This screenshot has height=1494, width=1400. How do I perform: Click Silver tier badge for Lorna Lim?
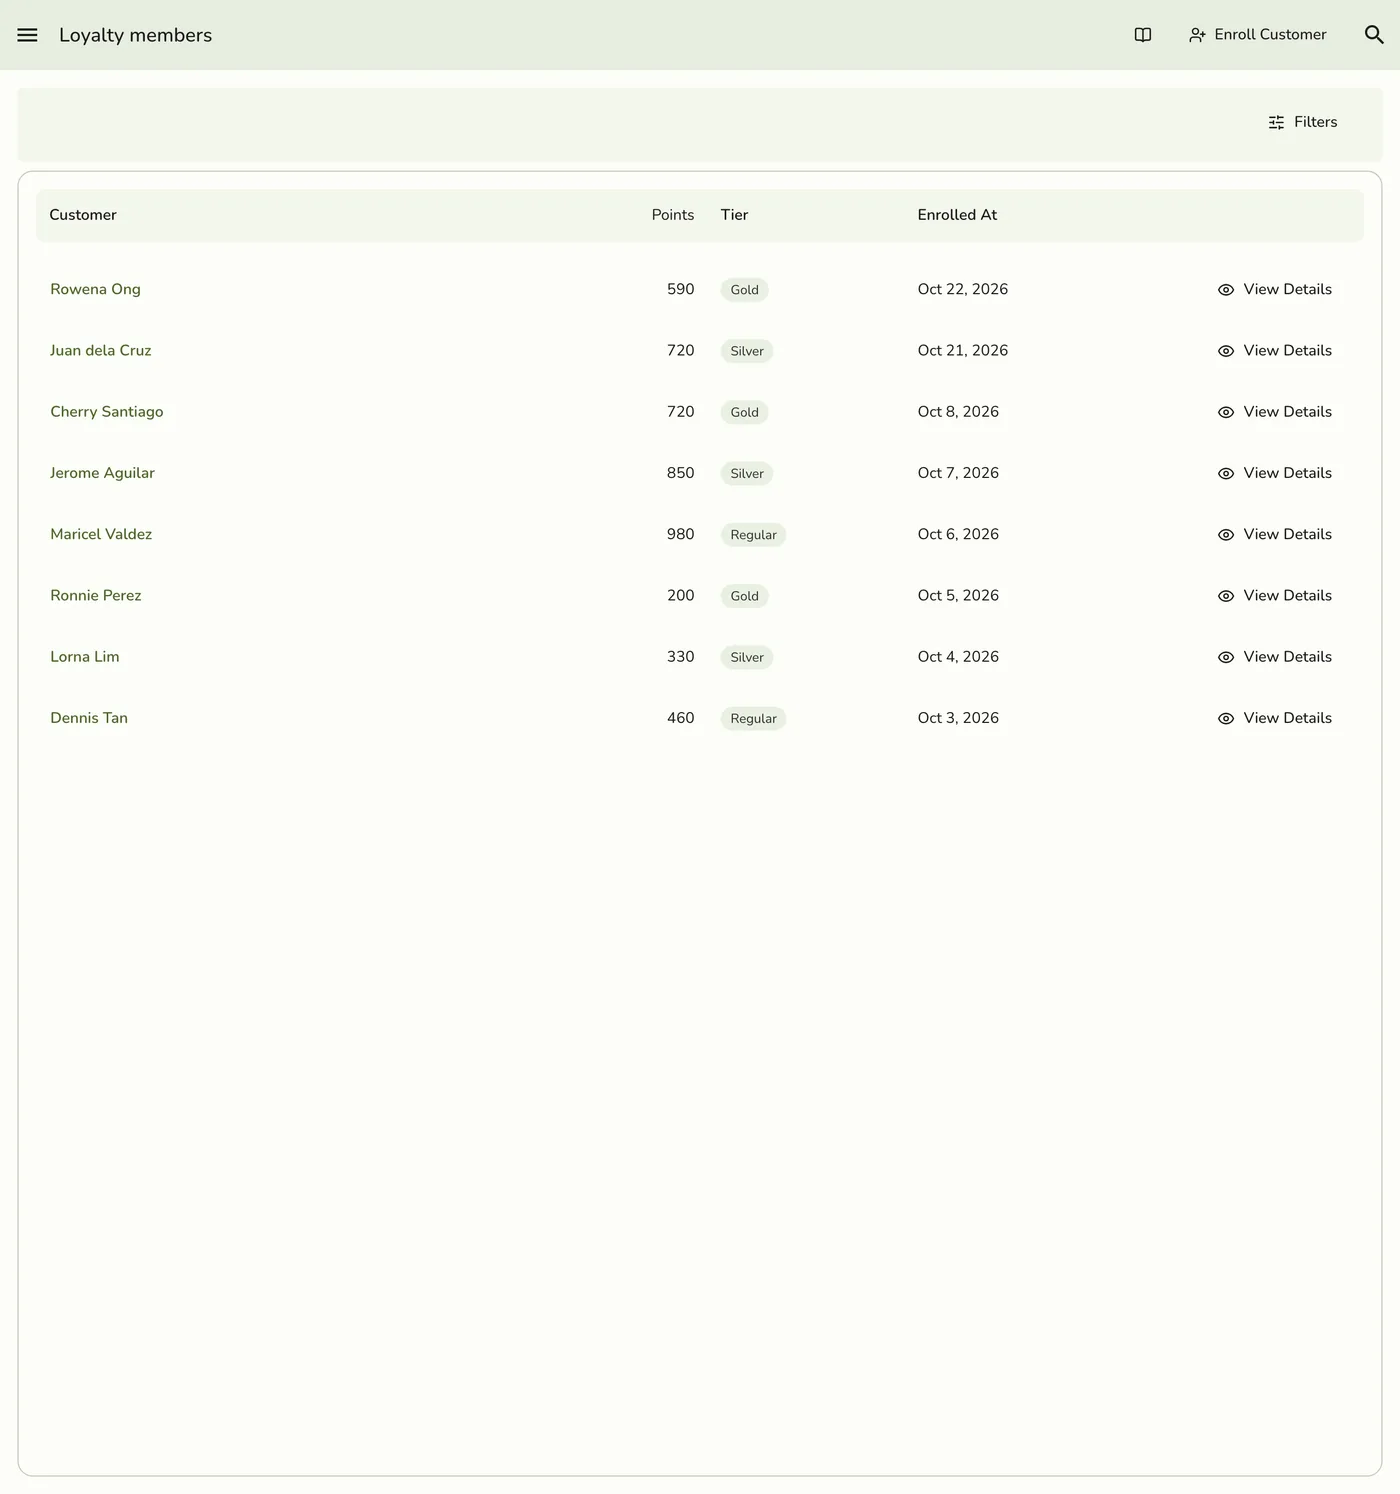[x=747, y=657]
